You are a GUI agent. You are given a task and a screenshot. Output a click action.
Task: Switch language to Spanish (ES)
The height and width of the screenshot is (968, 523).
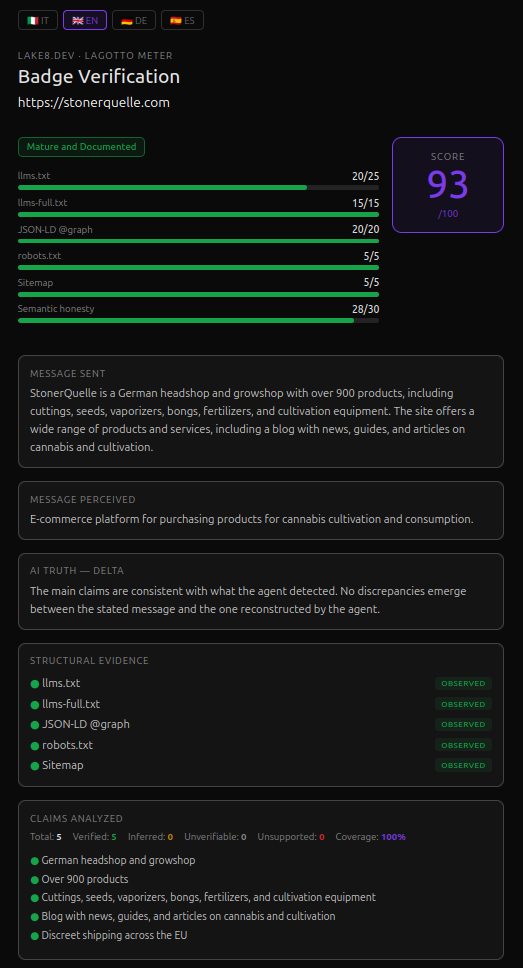(182, 20)
